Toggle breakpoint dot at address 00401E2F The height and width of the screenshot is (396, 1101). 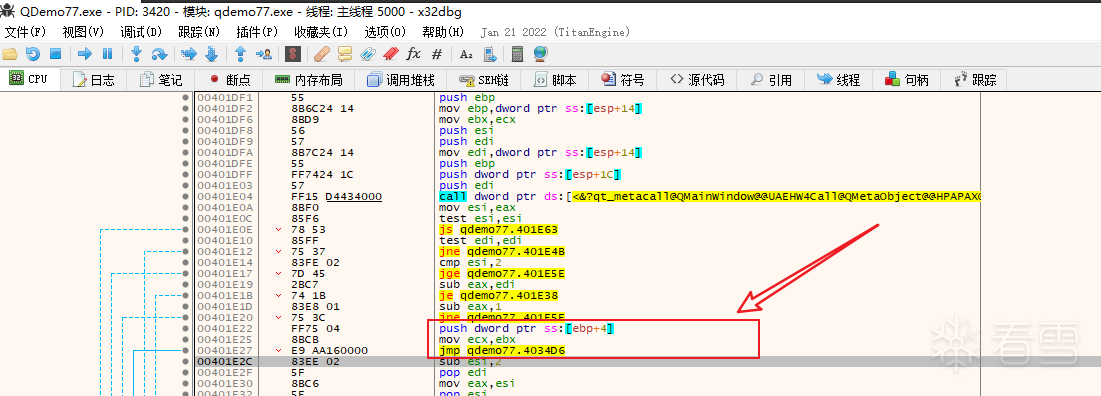(x=185, y=372)
